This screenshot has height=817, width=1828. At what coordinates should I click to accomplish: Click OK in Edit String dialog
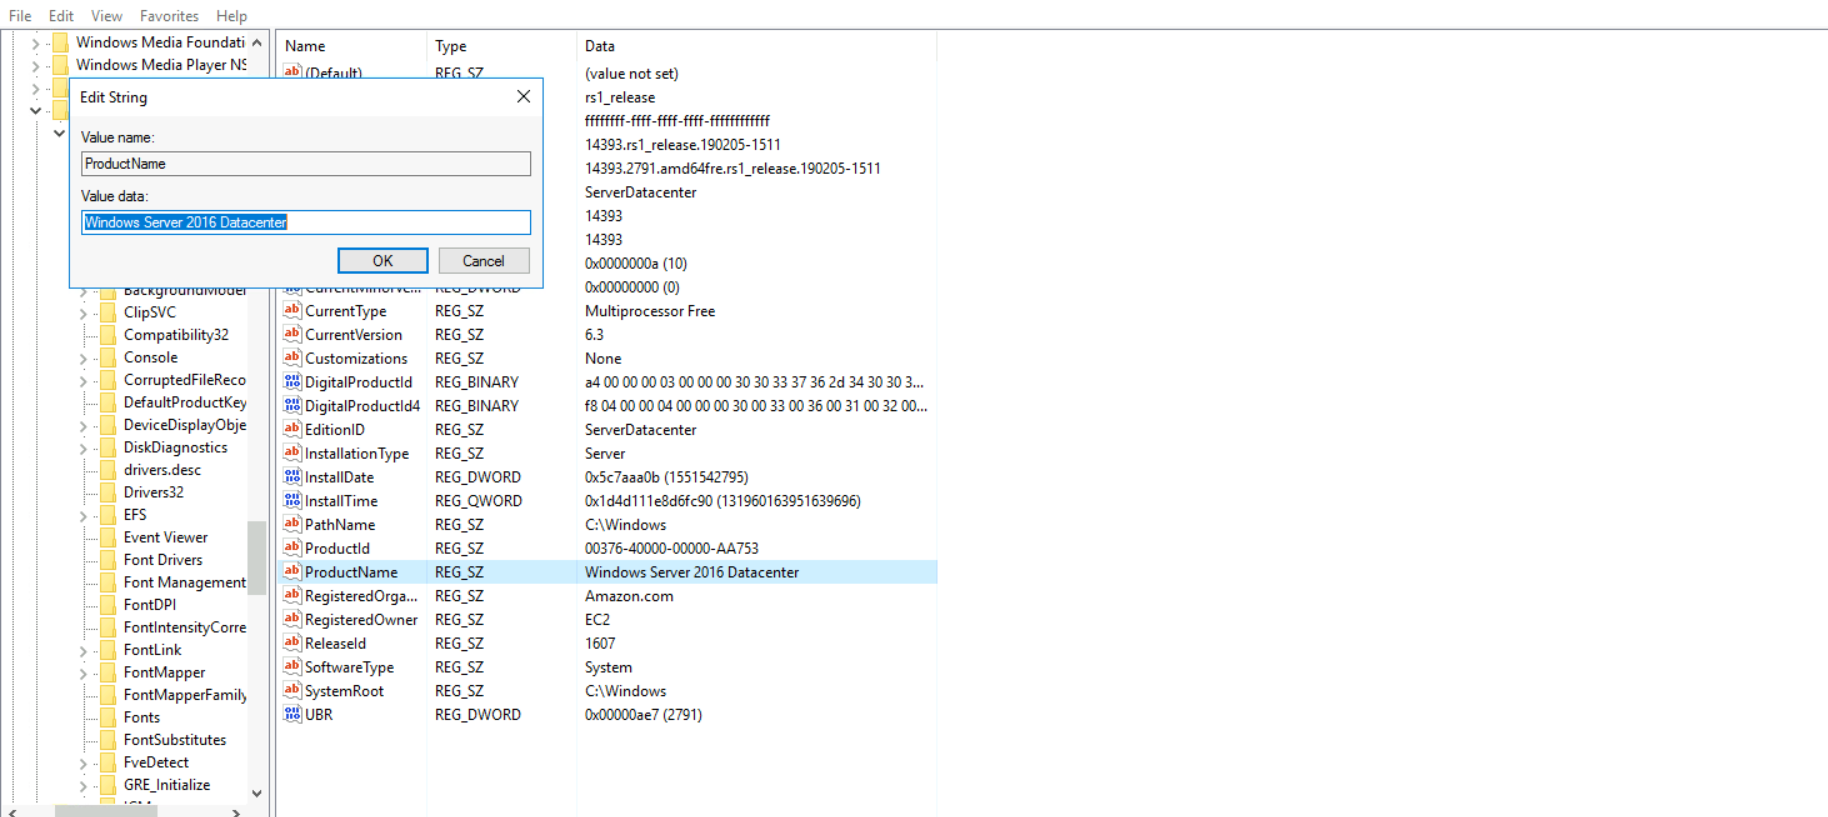[383, 261]
